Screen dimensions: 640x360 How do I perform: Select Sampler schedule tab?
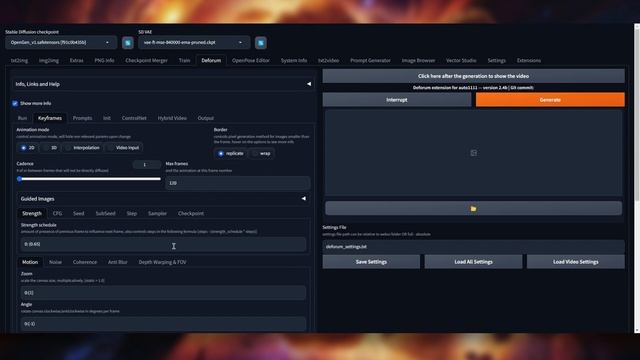click(157, 213)
